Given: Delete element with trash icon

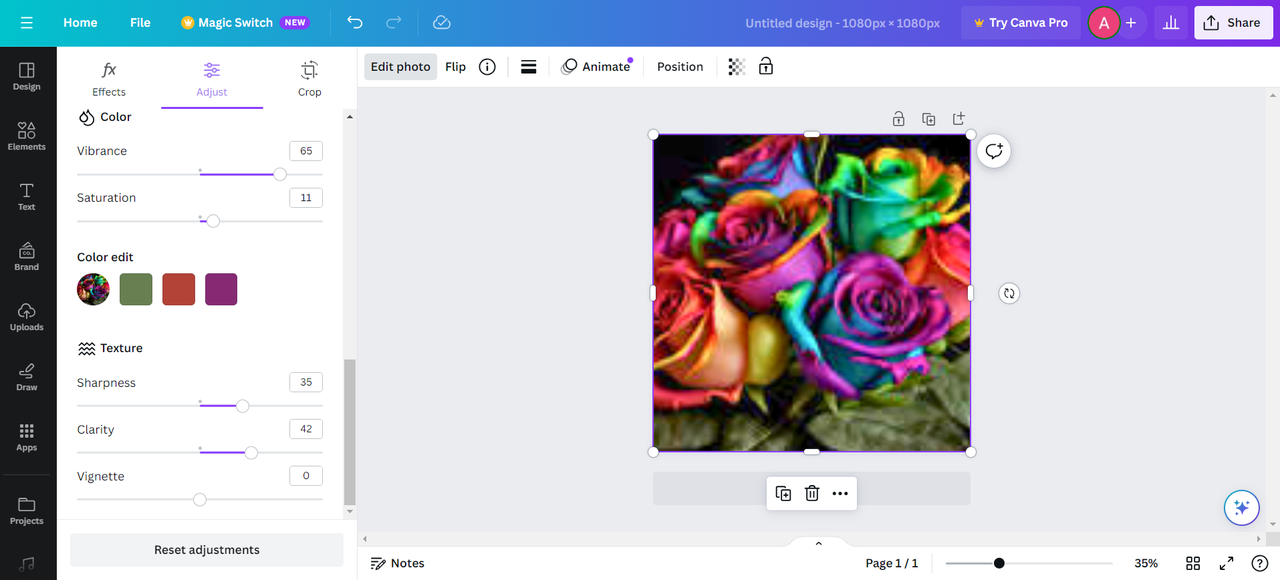Looking at the screenshot, I should click(x=812, y=493).
